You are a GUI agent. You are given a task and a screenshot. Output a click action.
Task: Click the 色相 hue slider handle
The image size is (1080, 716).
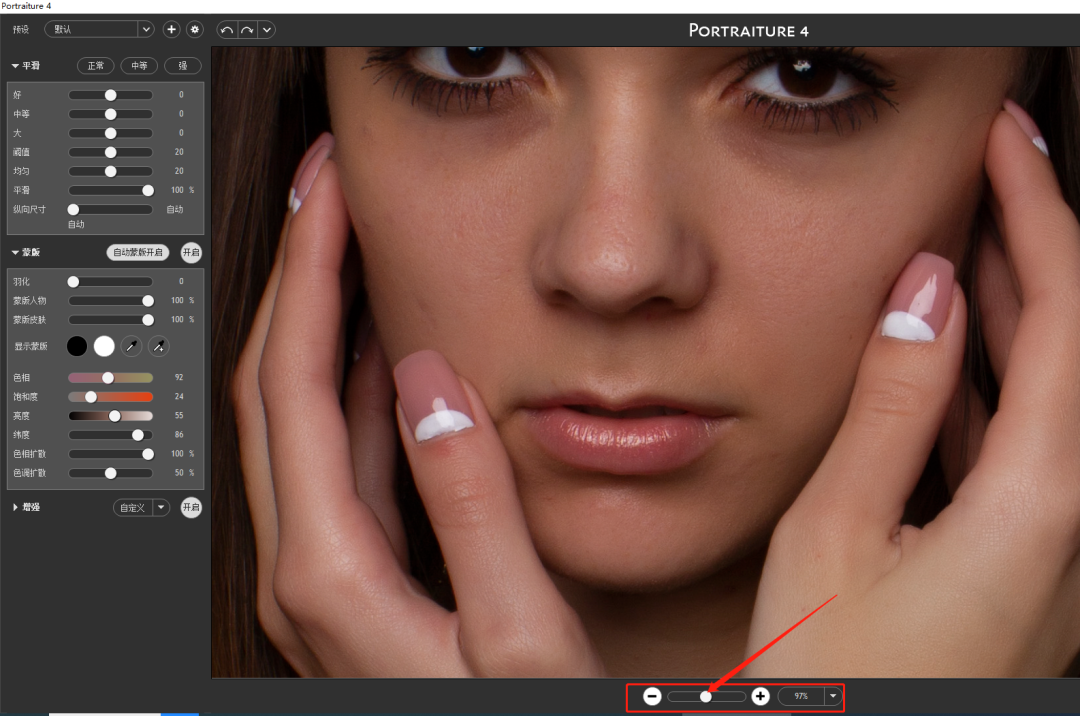click(x=107, y=378)
